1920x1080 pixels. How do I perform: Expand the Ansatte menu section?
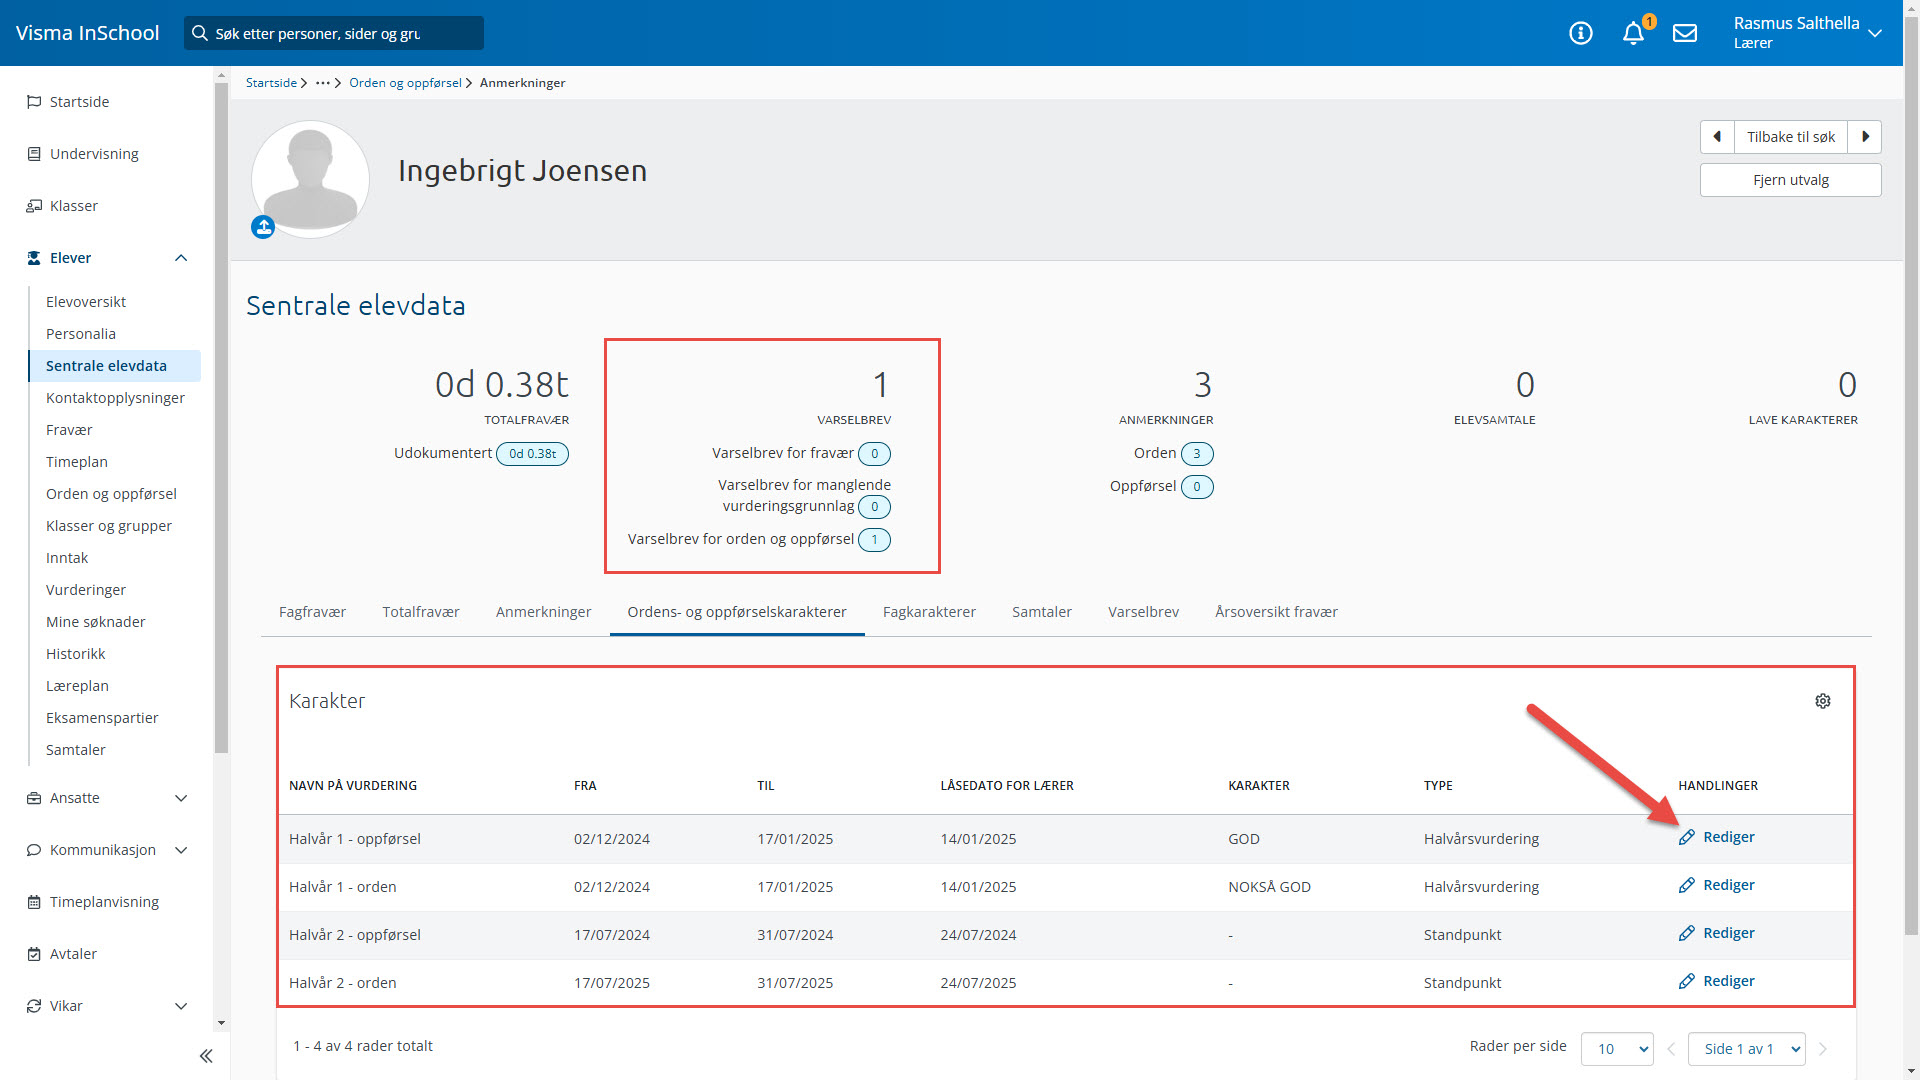tap(181, 798)
